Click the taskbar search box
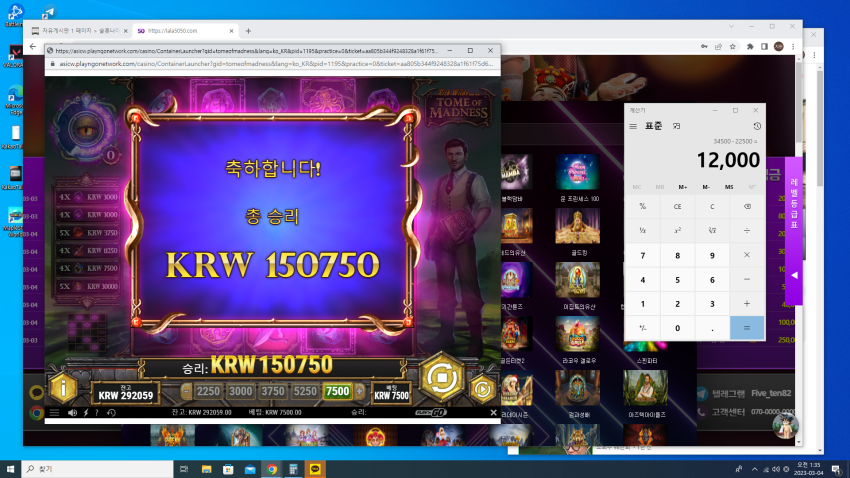The height and width of the screenshot is (478, 850). pyautogui.click(x=98, y=469)
